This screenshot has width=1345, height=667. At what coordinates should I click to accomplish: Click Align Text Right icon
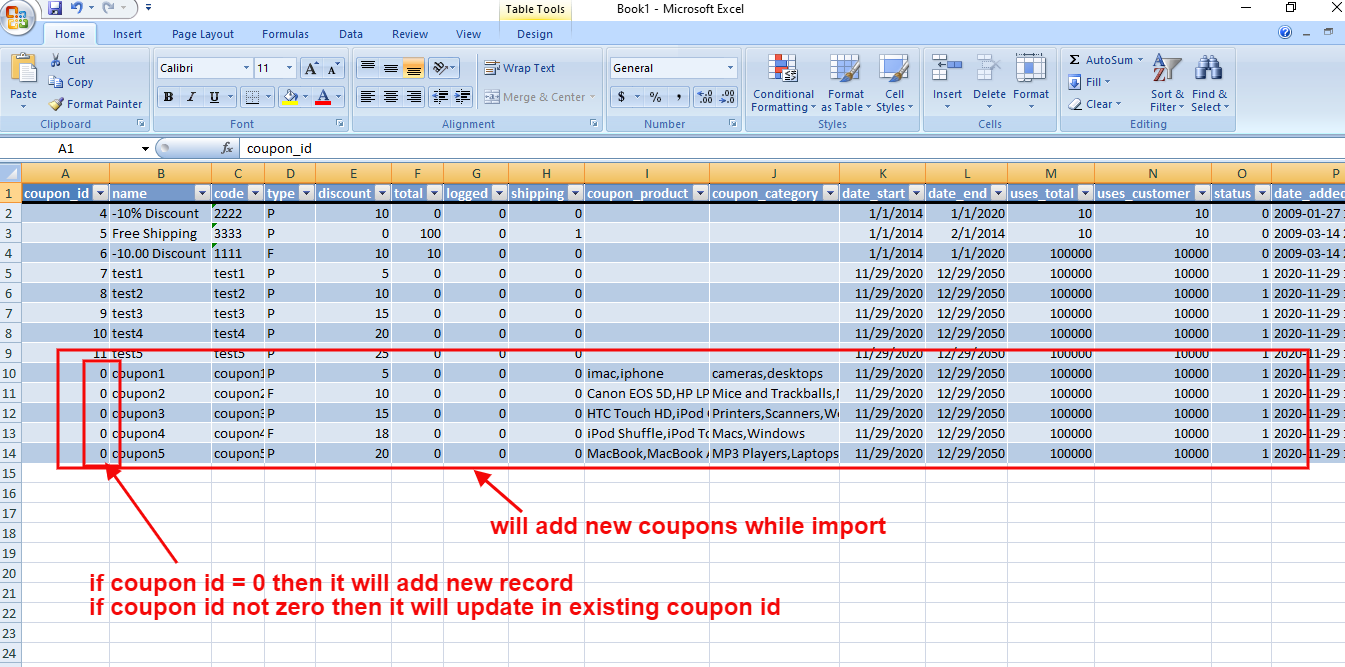tap(413, 97)
